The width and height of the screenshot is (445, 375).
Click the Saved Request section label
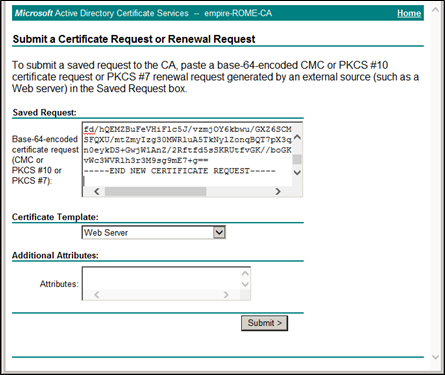[44, 112]
